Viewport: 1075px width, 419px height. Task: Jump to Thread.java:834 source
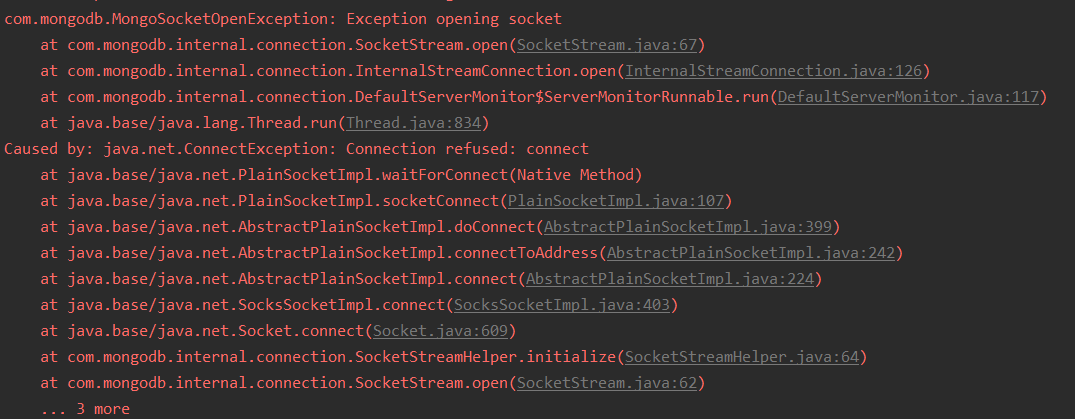(x=414, y=123)
